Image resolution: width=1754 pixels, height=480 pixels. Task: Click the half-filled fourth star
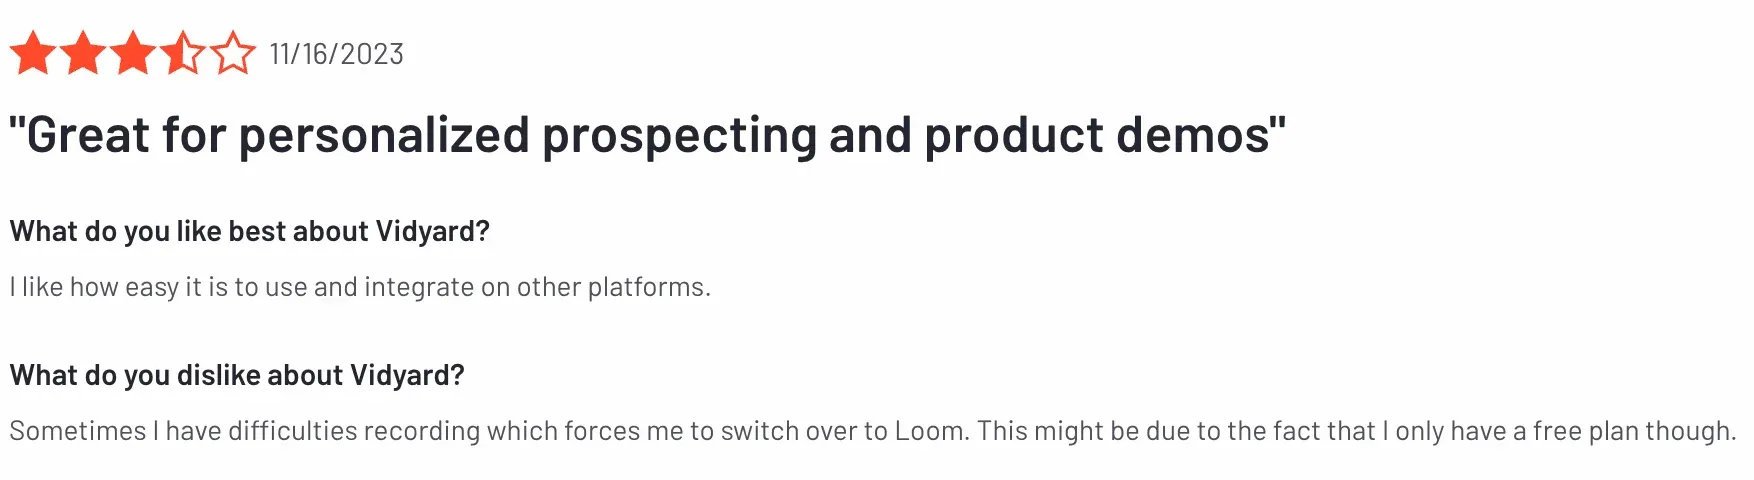point(183,53)
